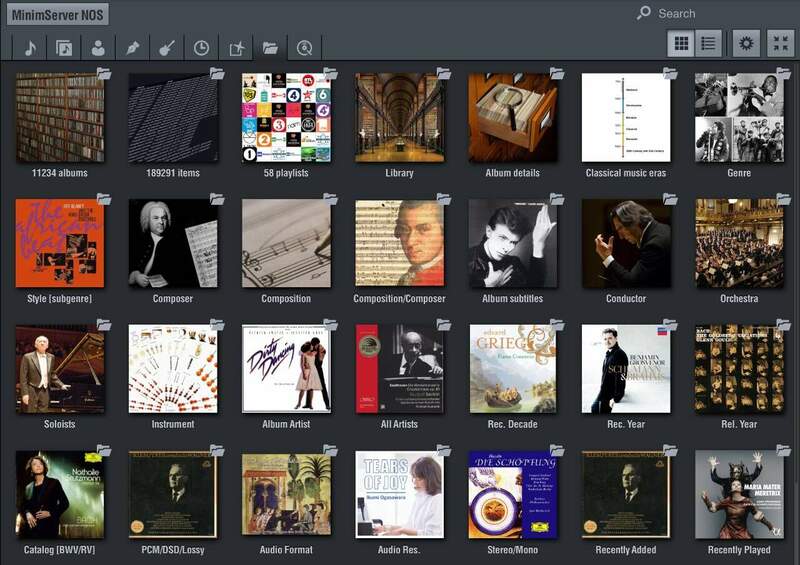Click the MinimServer NOS server button
Image resolution: width=800 pixels, height=565 pixels.
tap(58, 14)
